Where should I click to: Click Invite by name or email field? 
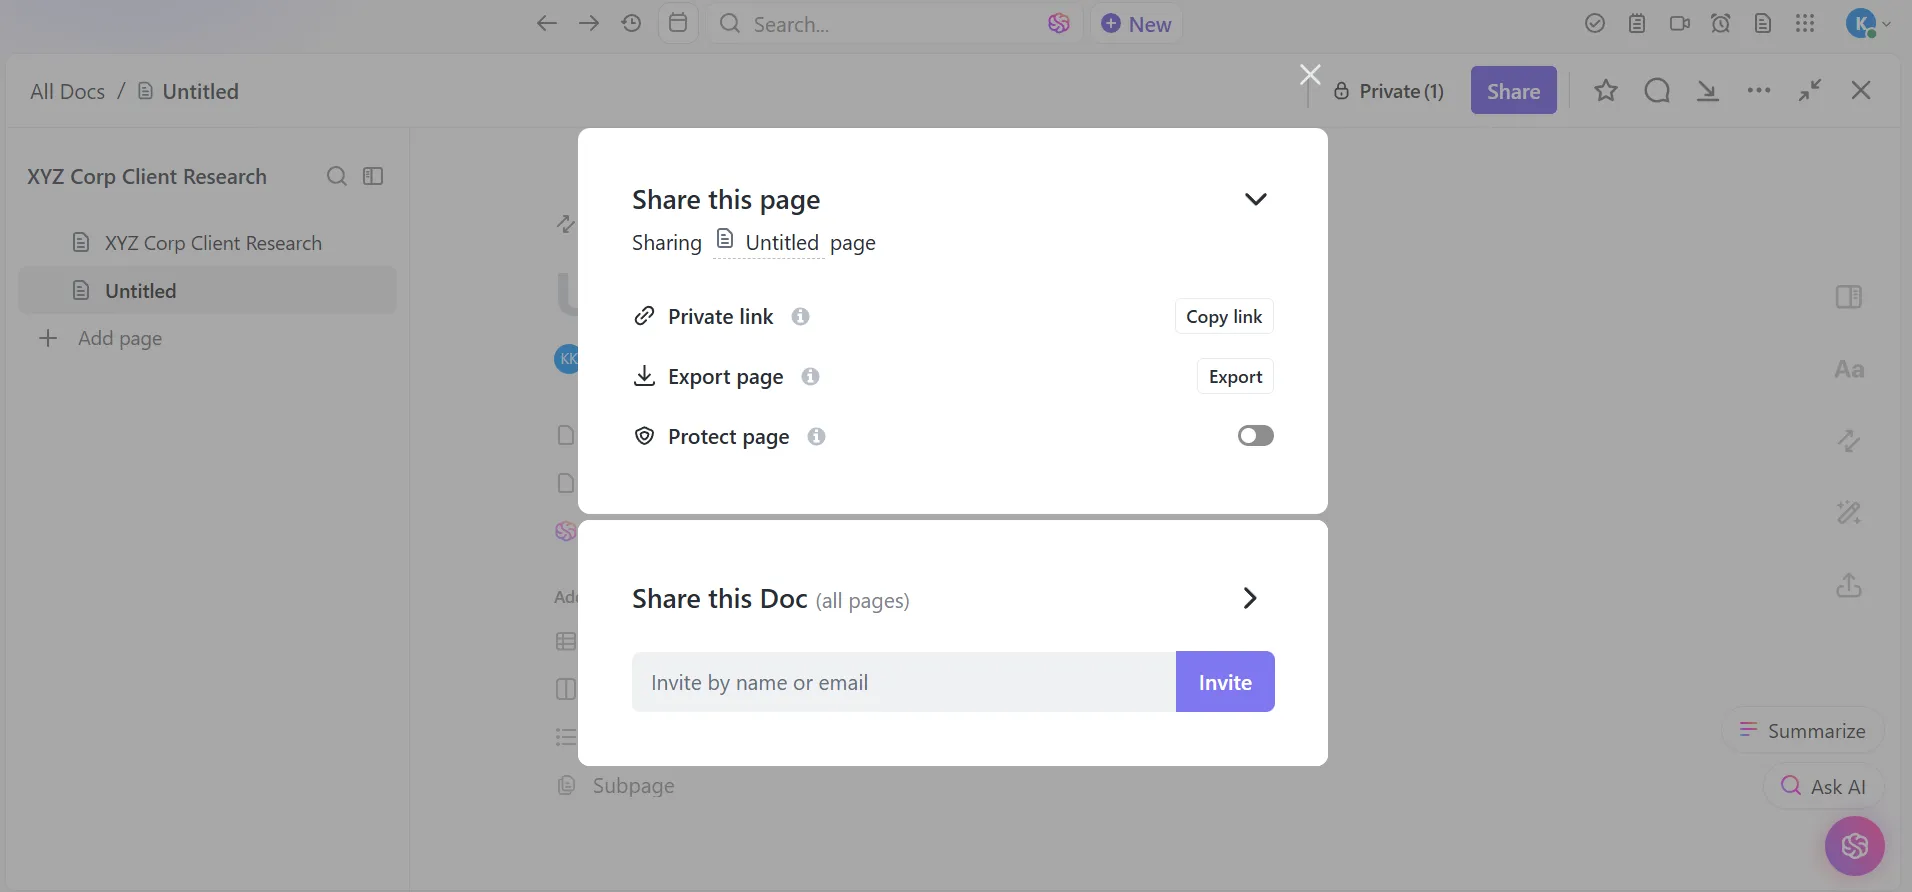(x=904, y=682)
